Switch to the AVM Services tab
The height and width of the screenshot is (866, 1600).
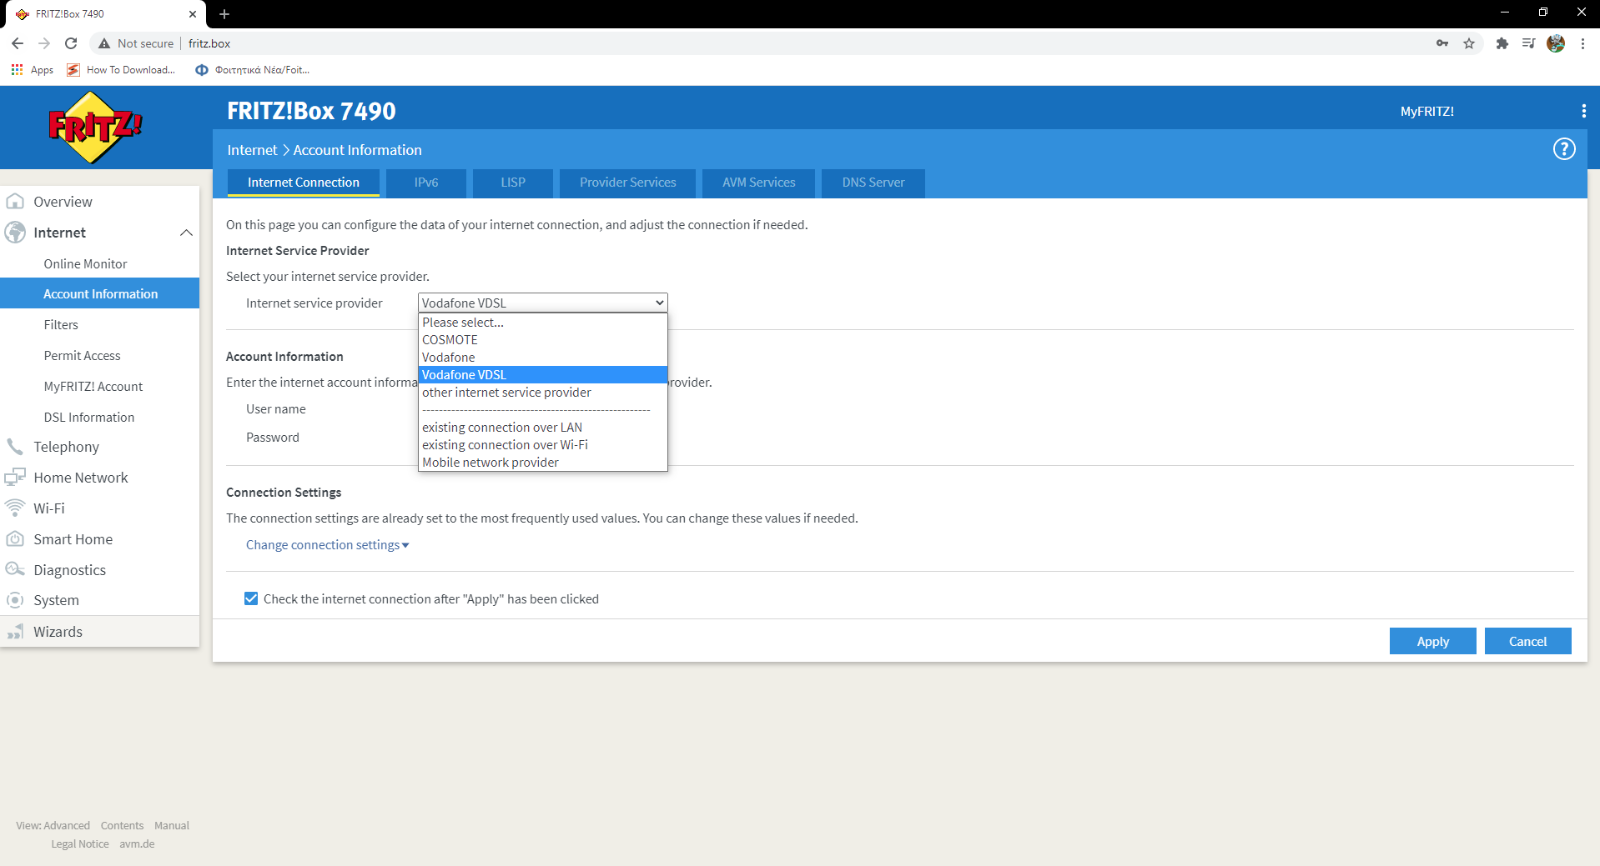(759, 183)
